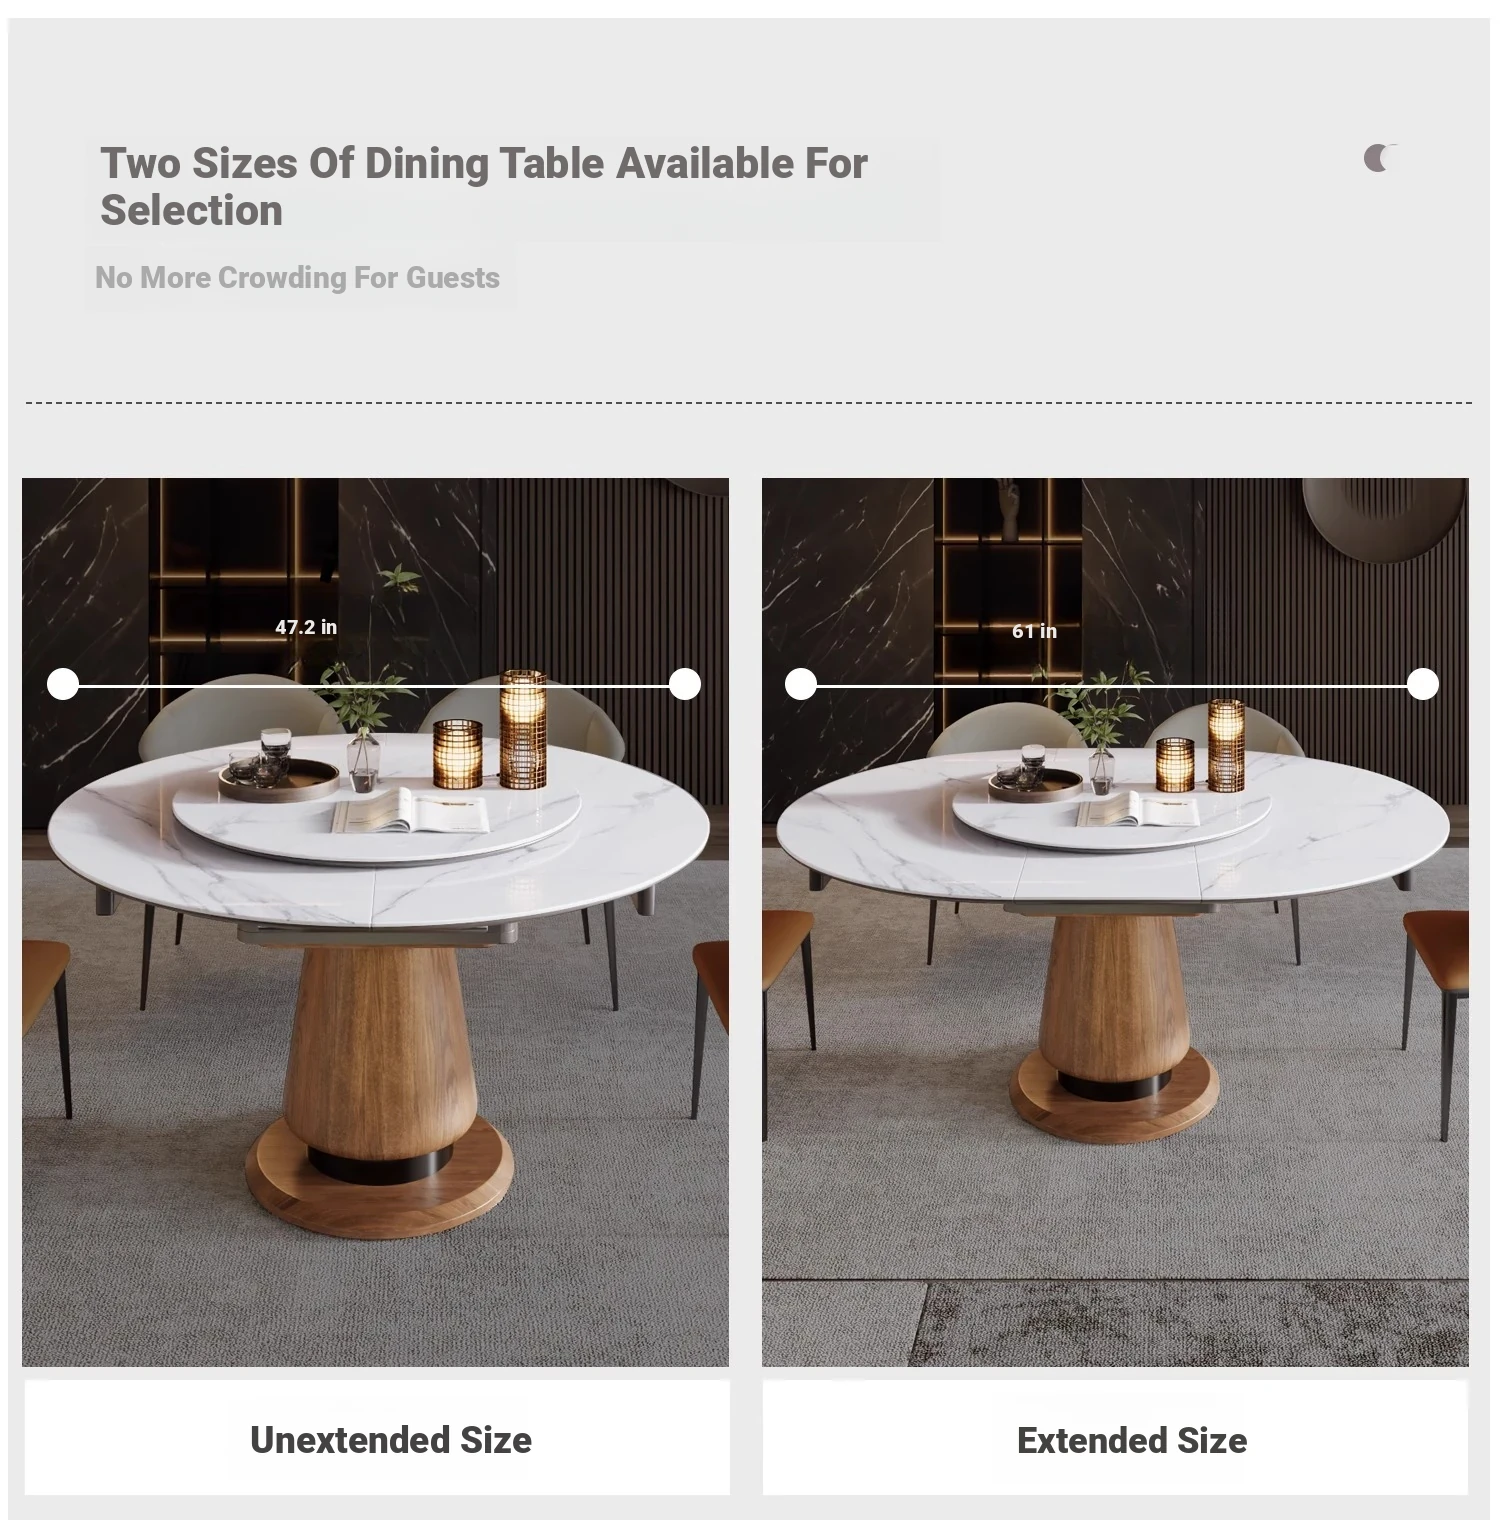Click the "No More Crowding For Guests" subtitle

coord(297,278)
